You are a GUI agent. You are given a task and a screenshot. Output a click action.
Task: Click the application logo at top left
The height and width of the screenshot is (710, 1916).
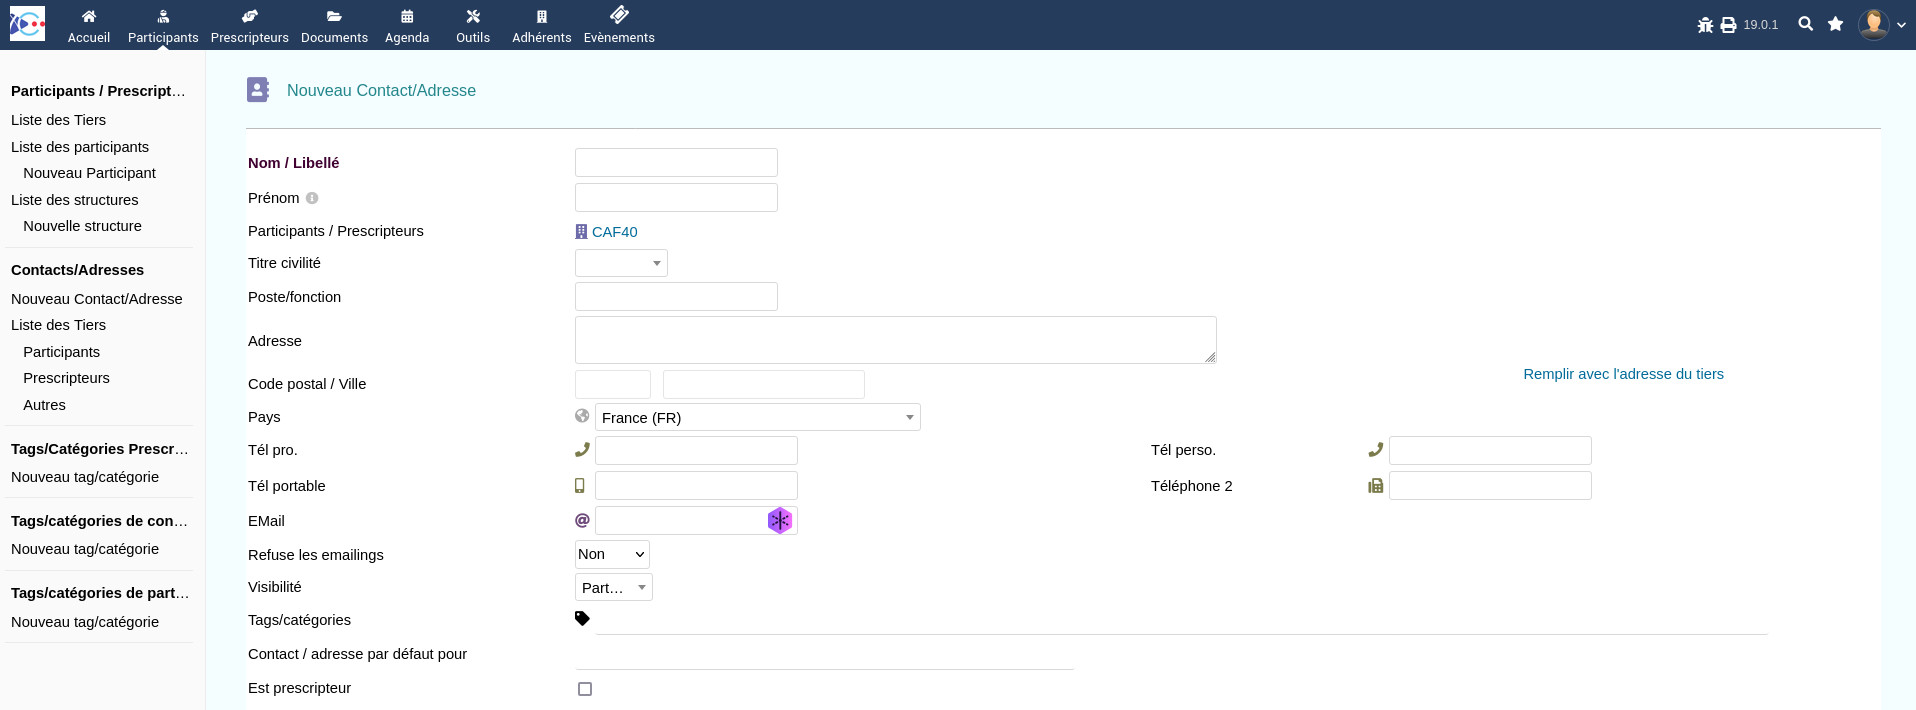coord(27,24)
